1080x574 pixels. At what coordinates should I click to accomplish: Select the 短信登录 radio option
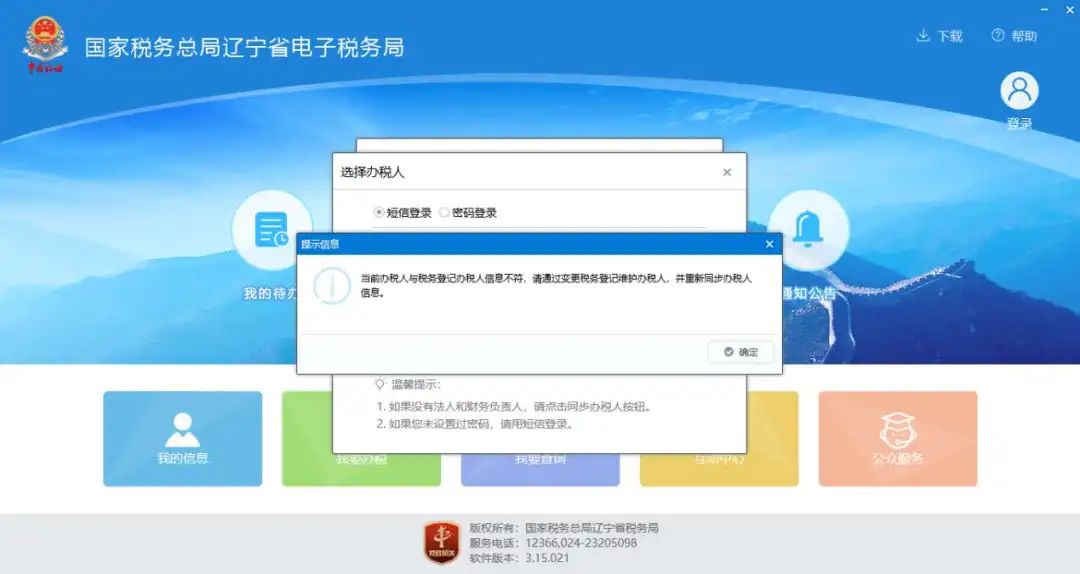coord(378,212)
